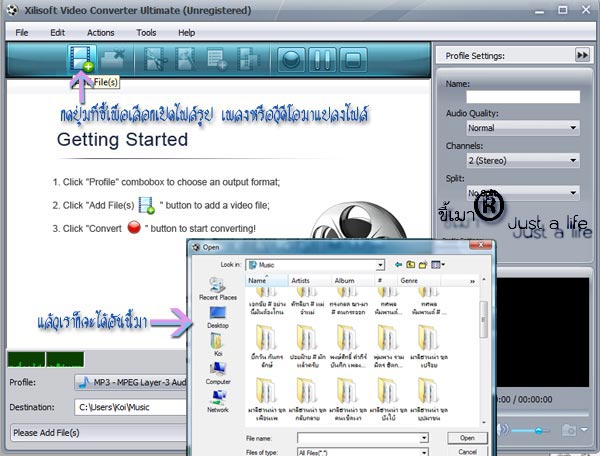This screenshot has width=600, height=456.
Task: Start converting with the round Convert button
Action: pos(291,60)
